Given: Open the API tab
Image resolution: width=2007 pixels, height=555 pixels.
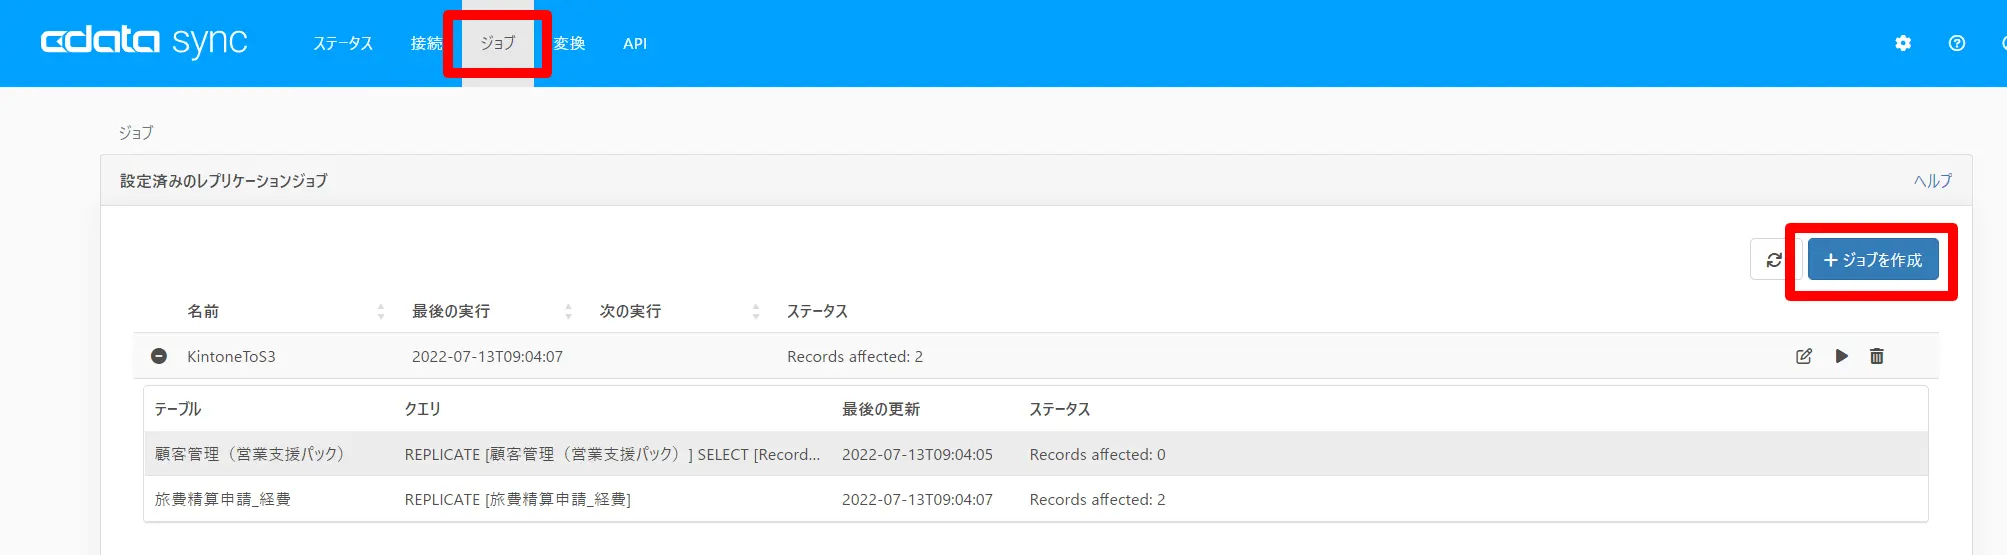Looking at the screenshot, I should [x=635, y=43].
